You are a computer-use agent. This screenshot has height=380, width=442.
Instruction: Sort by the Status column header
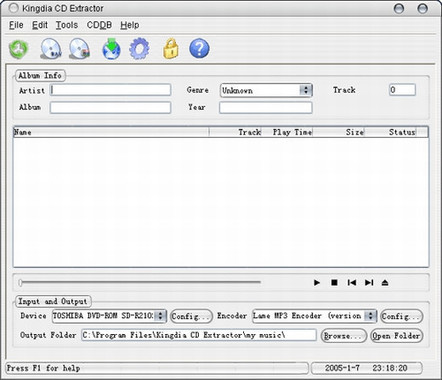(390, 132)
